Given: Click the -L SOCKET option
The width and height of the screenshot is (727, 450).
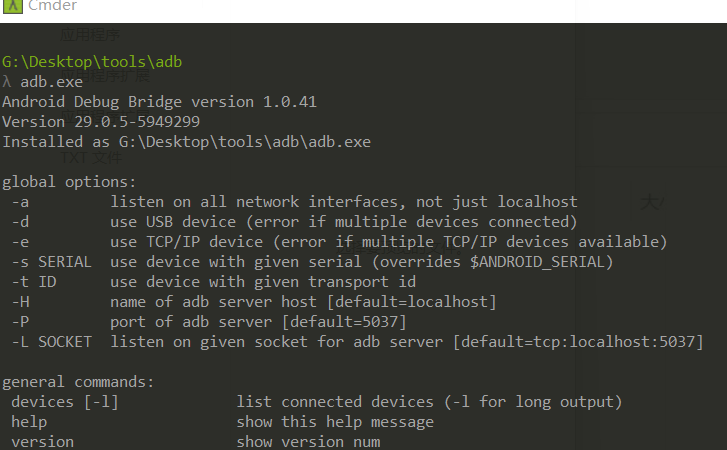Looking at the screenshot, I should [x=52, y=342].
